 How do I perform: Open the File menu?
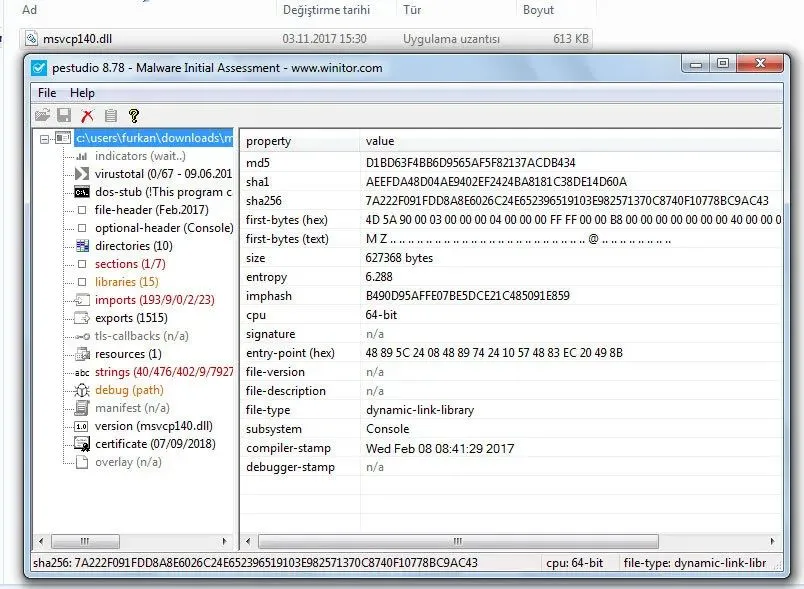click(47, 93)
